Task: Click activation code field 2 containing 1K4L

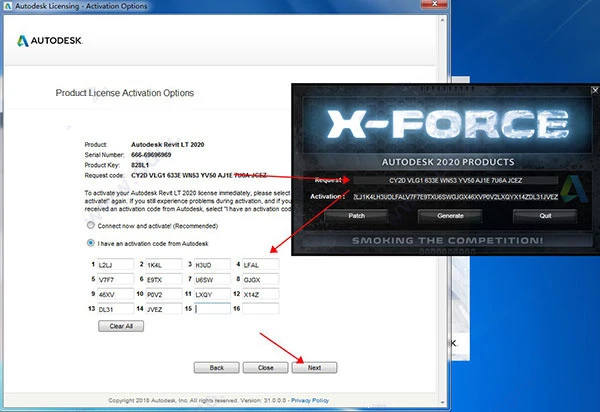Action: click(164, 265)
